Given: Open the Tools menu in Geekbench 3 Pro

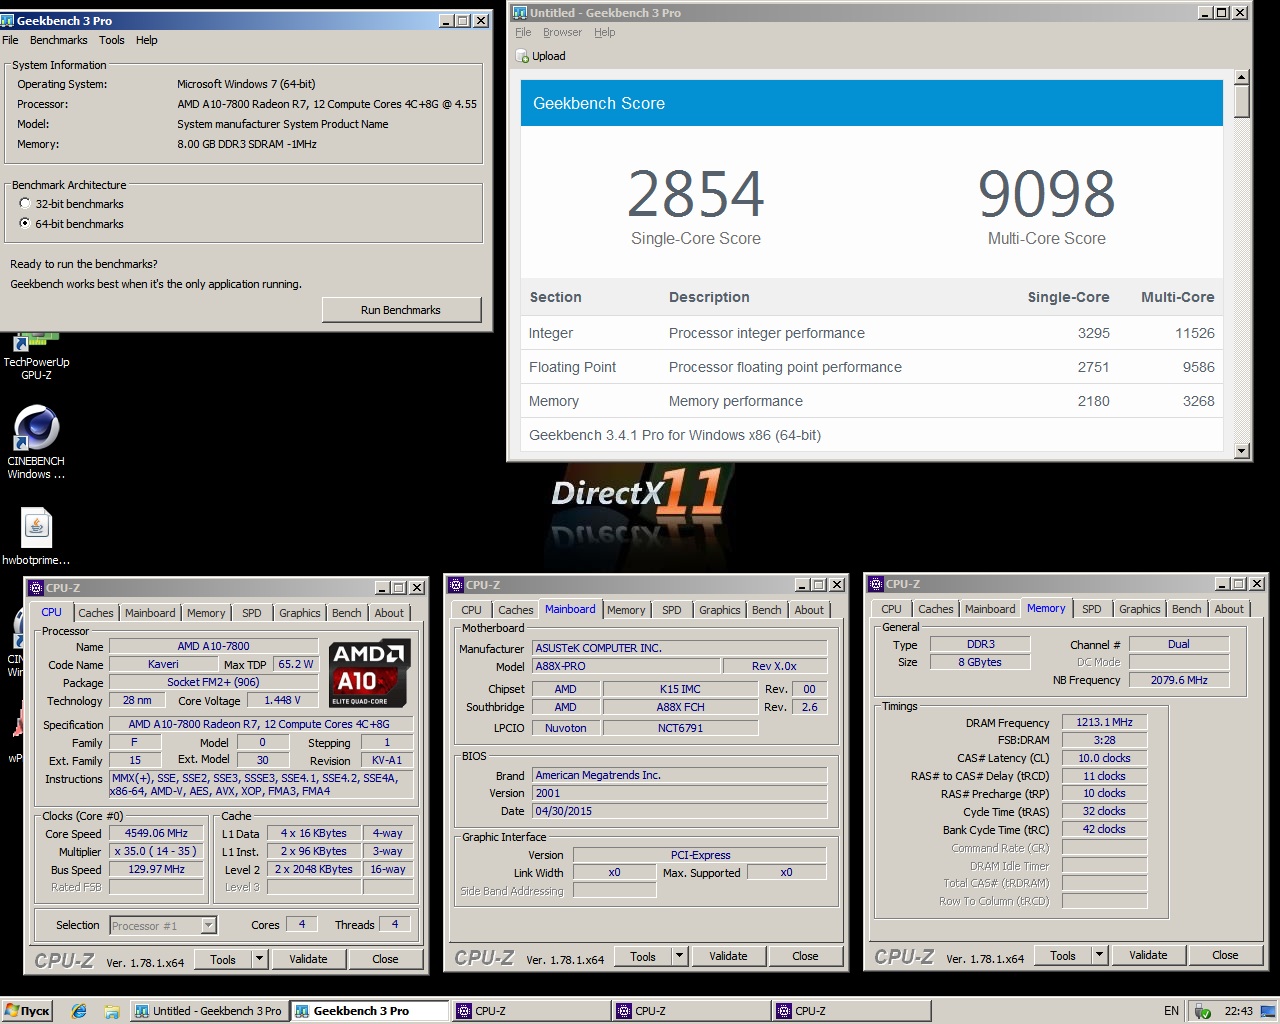Looking at the screenshot, I should tap(112, 40).
